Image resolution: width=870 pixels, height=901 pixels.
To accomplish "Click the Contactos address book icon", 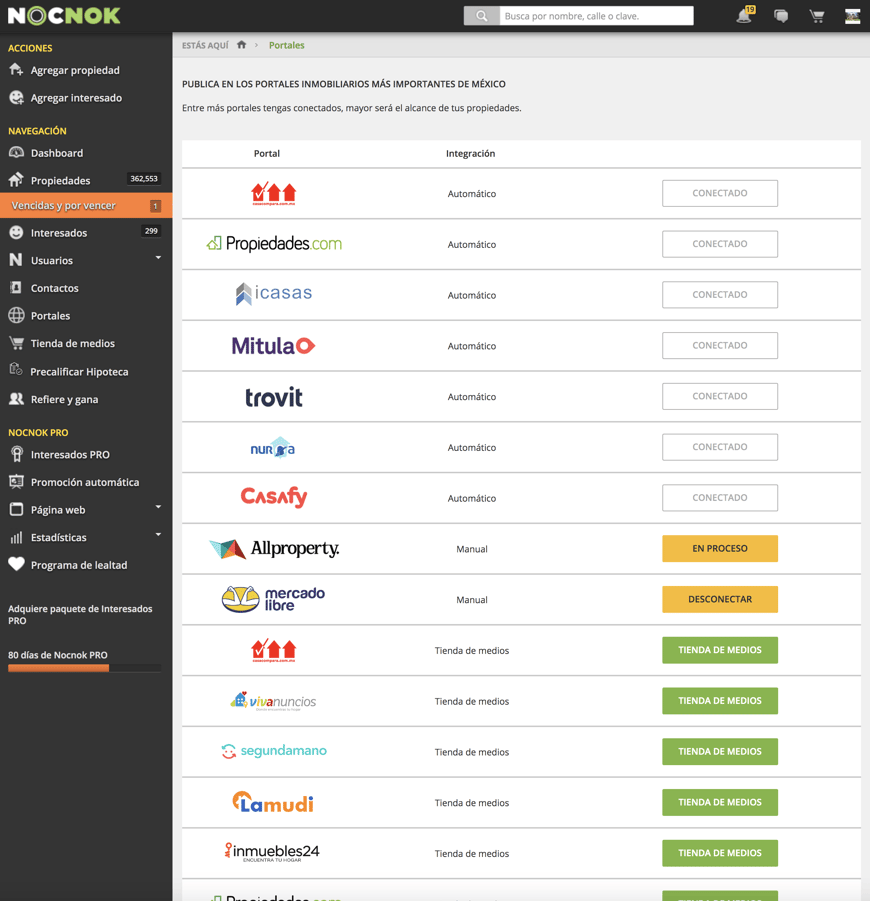I will coord(16,288).
